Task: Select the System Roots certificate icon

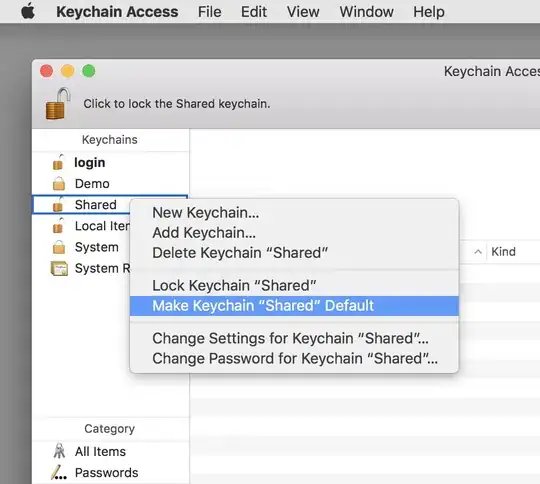Action: click(59, 268)
